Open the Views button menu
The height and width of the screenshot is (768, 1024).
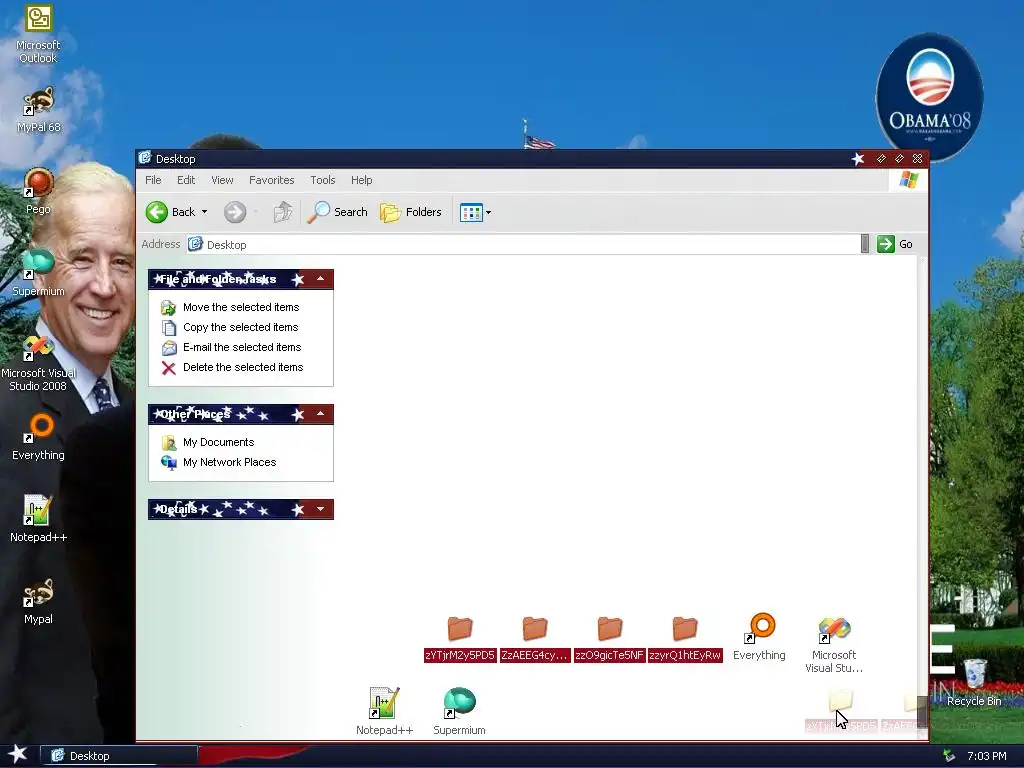pos(475,212)
